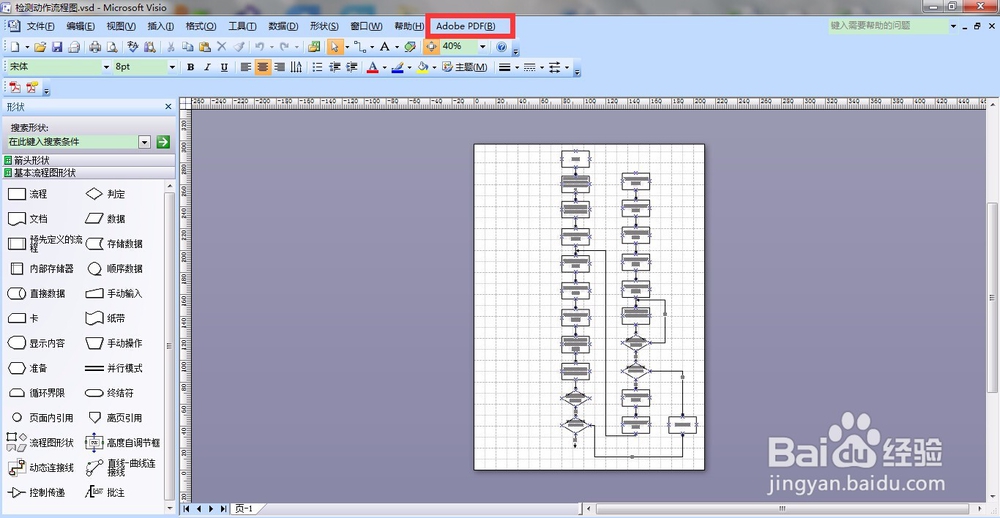This screenshot has height=518, width=1000.
Task: Click the fill color bucket swatch
Action: point(422,67)
